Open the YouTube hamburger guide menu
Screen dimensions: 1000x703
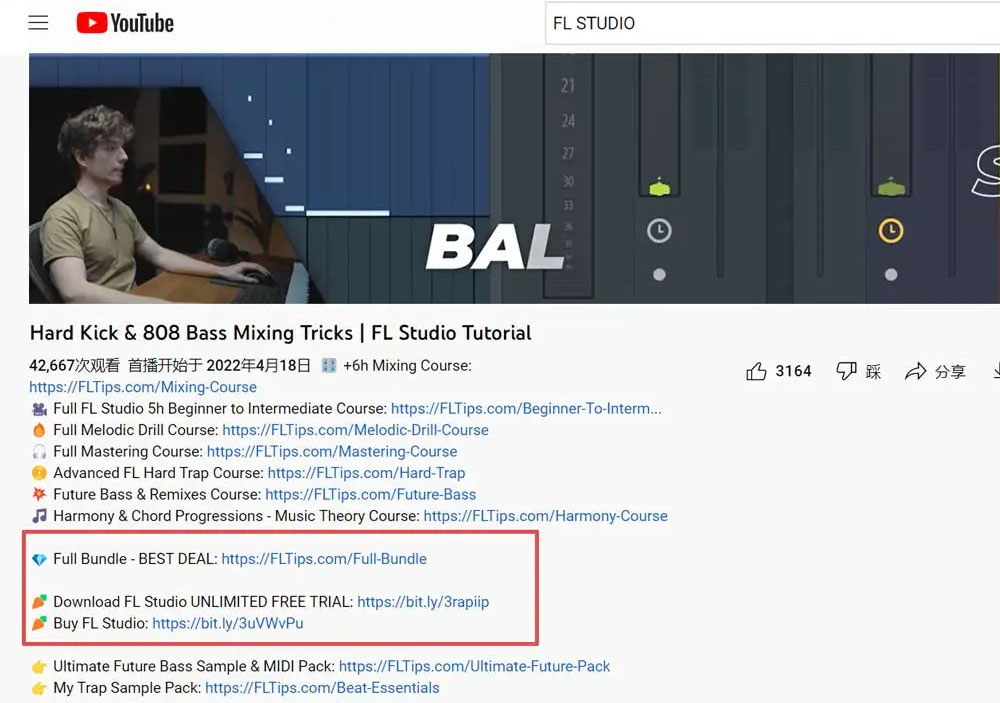click(x=38, y=23)
